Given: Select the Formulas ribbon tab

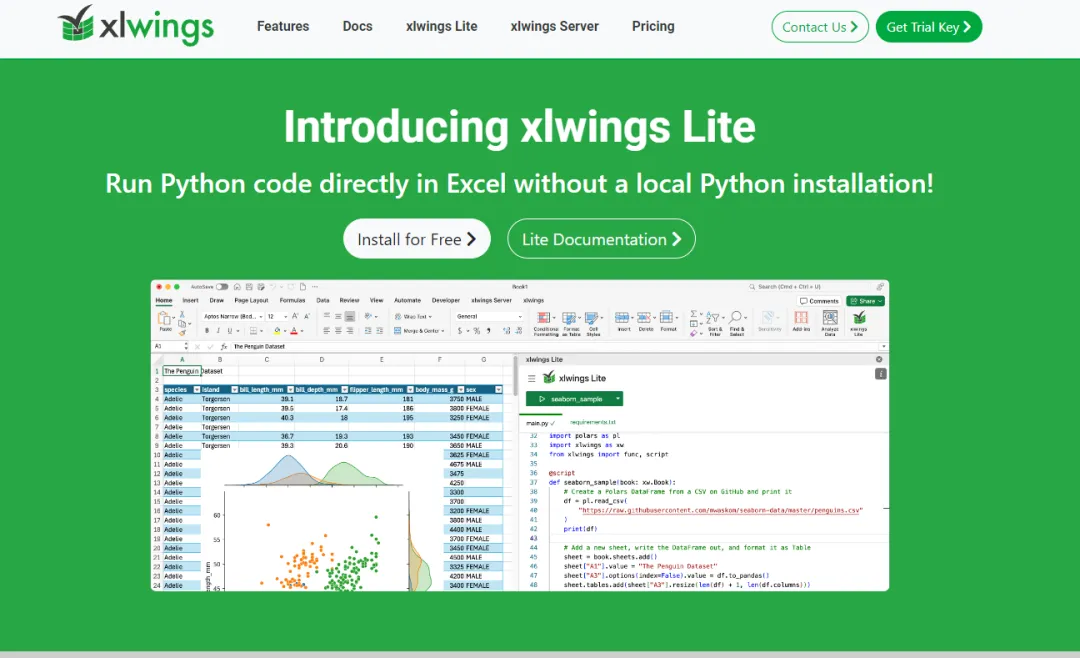Looking at the screenshot, I should click(292, 300).
